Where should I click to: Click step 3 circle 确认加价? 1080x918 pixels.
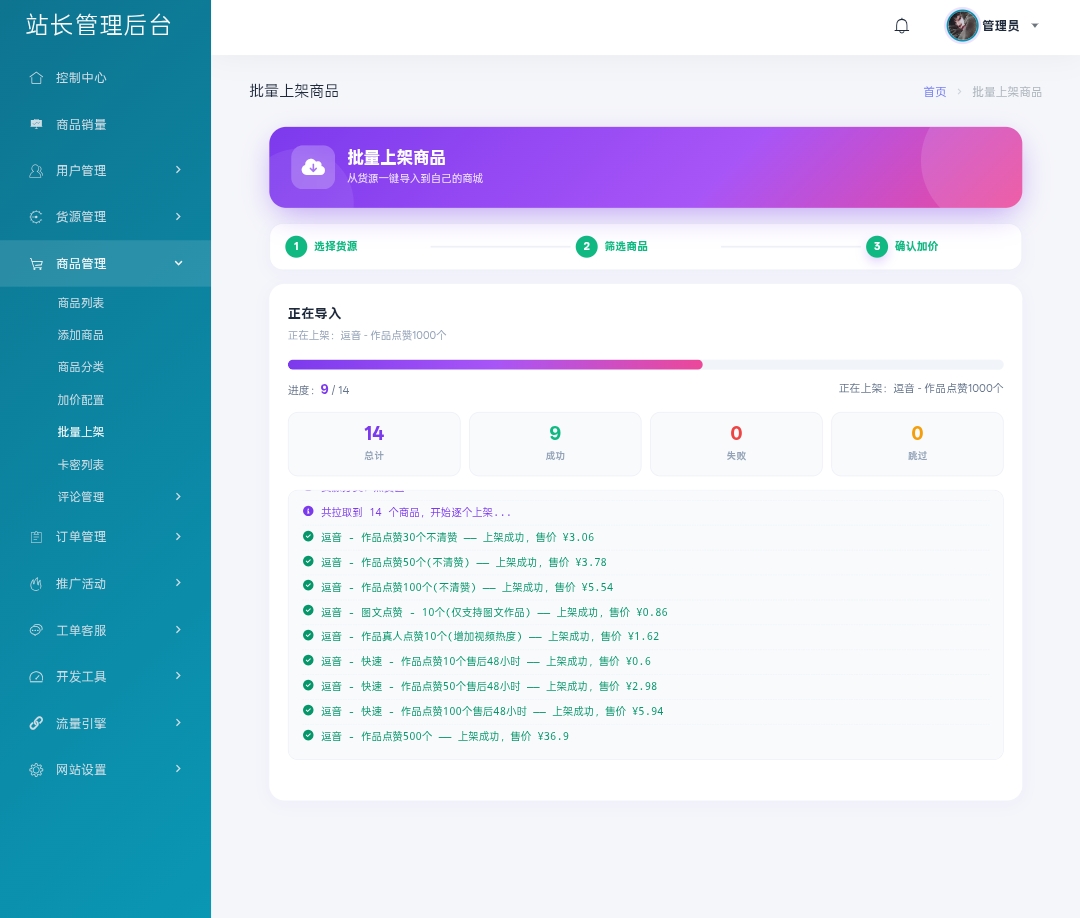tap(876, 246)
